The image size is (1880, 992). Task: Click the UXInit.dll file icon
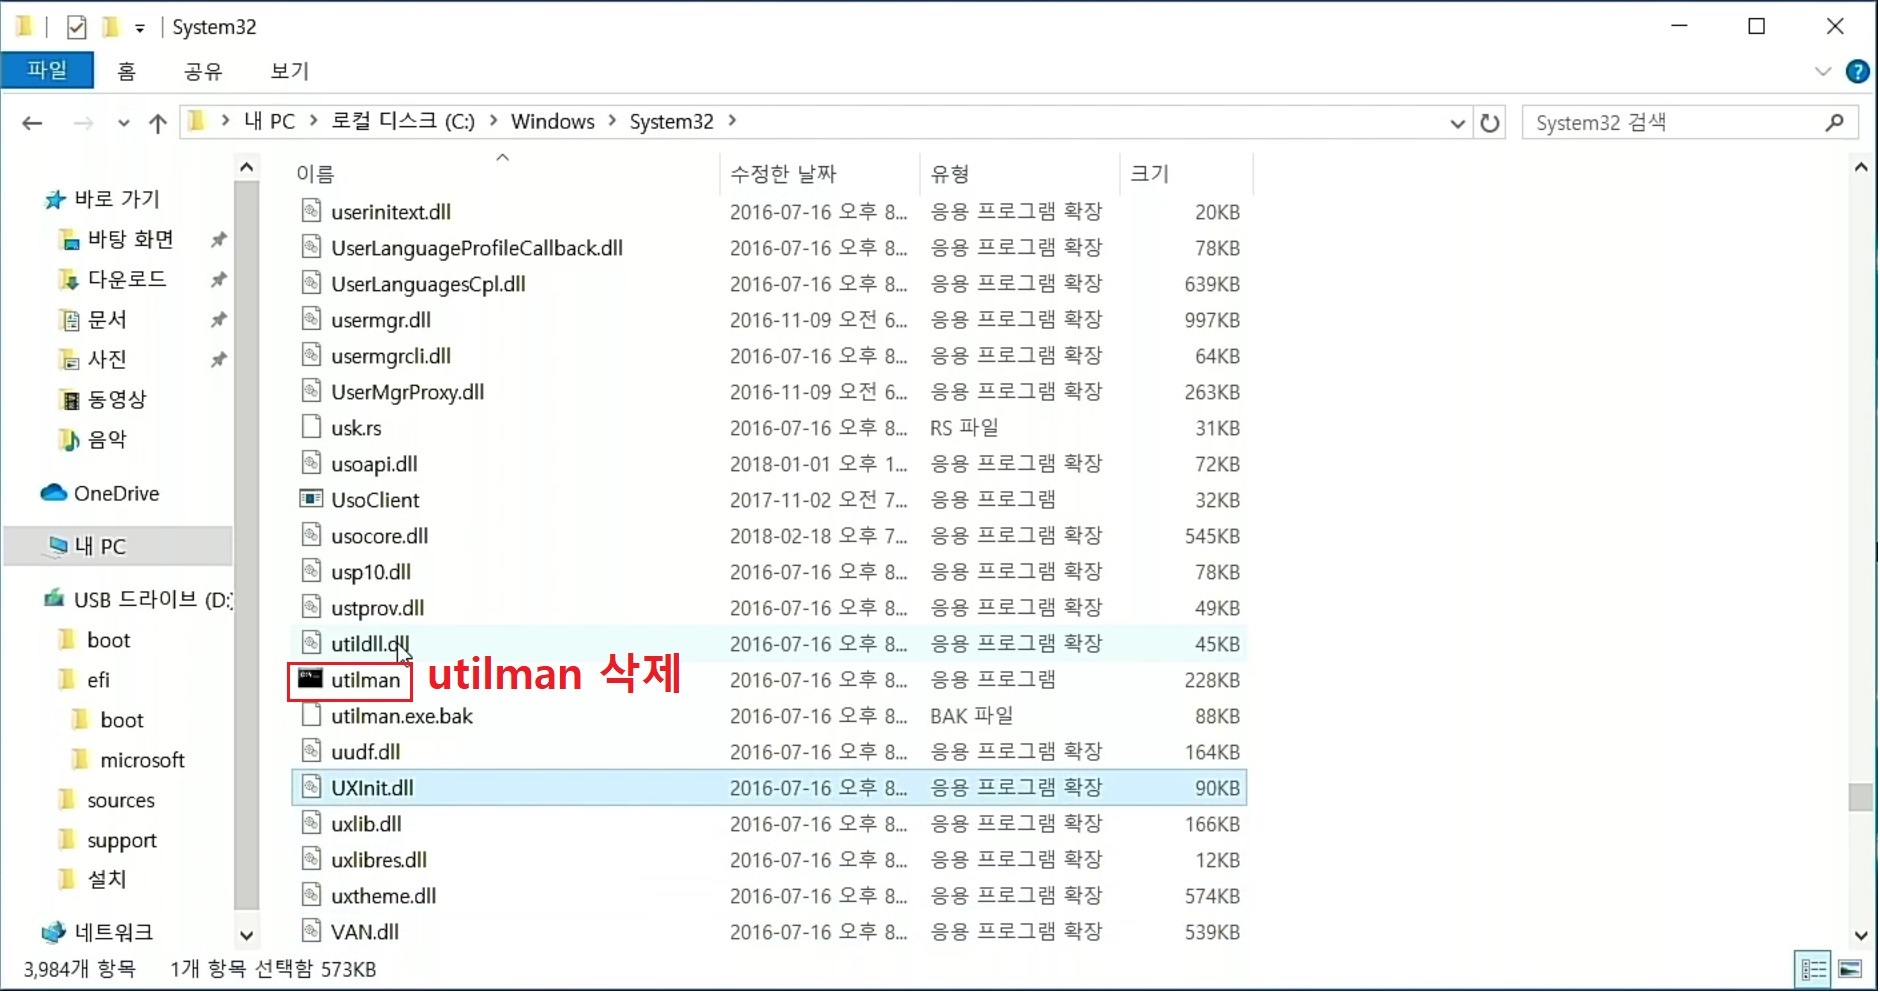pyautogui.click(x=312, y=787)
